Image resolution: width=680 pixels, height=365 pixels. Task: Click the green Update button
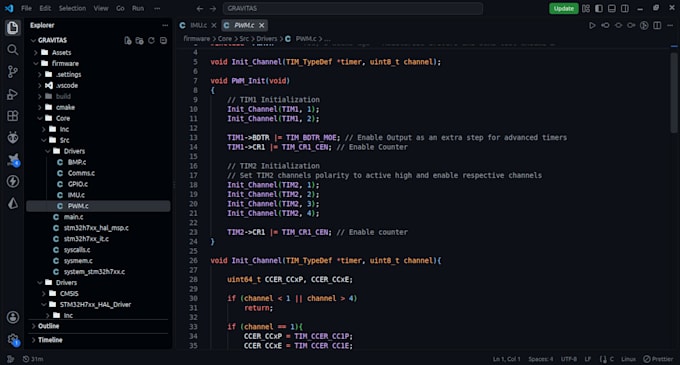[563, 8]
